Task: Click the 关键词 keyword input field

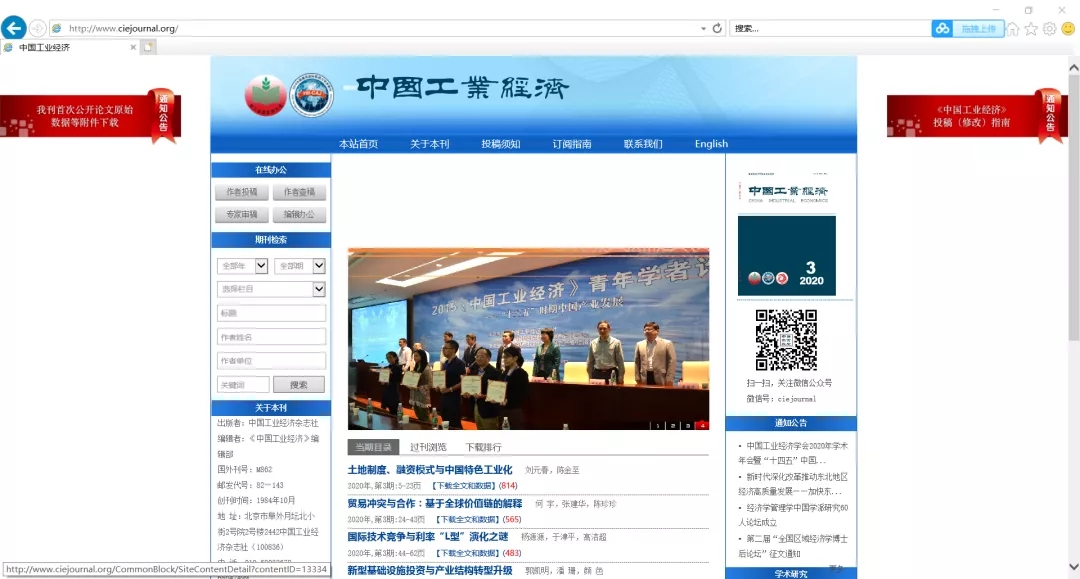Action: point(243,385)
